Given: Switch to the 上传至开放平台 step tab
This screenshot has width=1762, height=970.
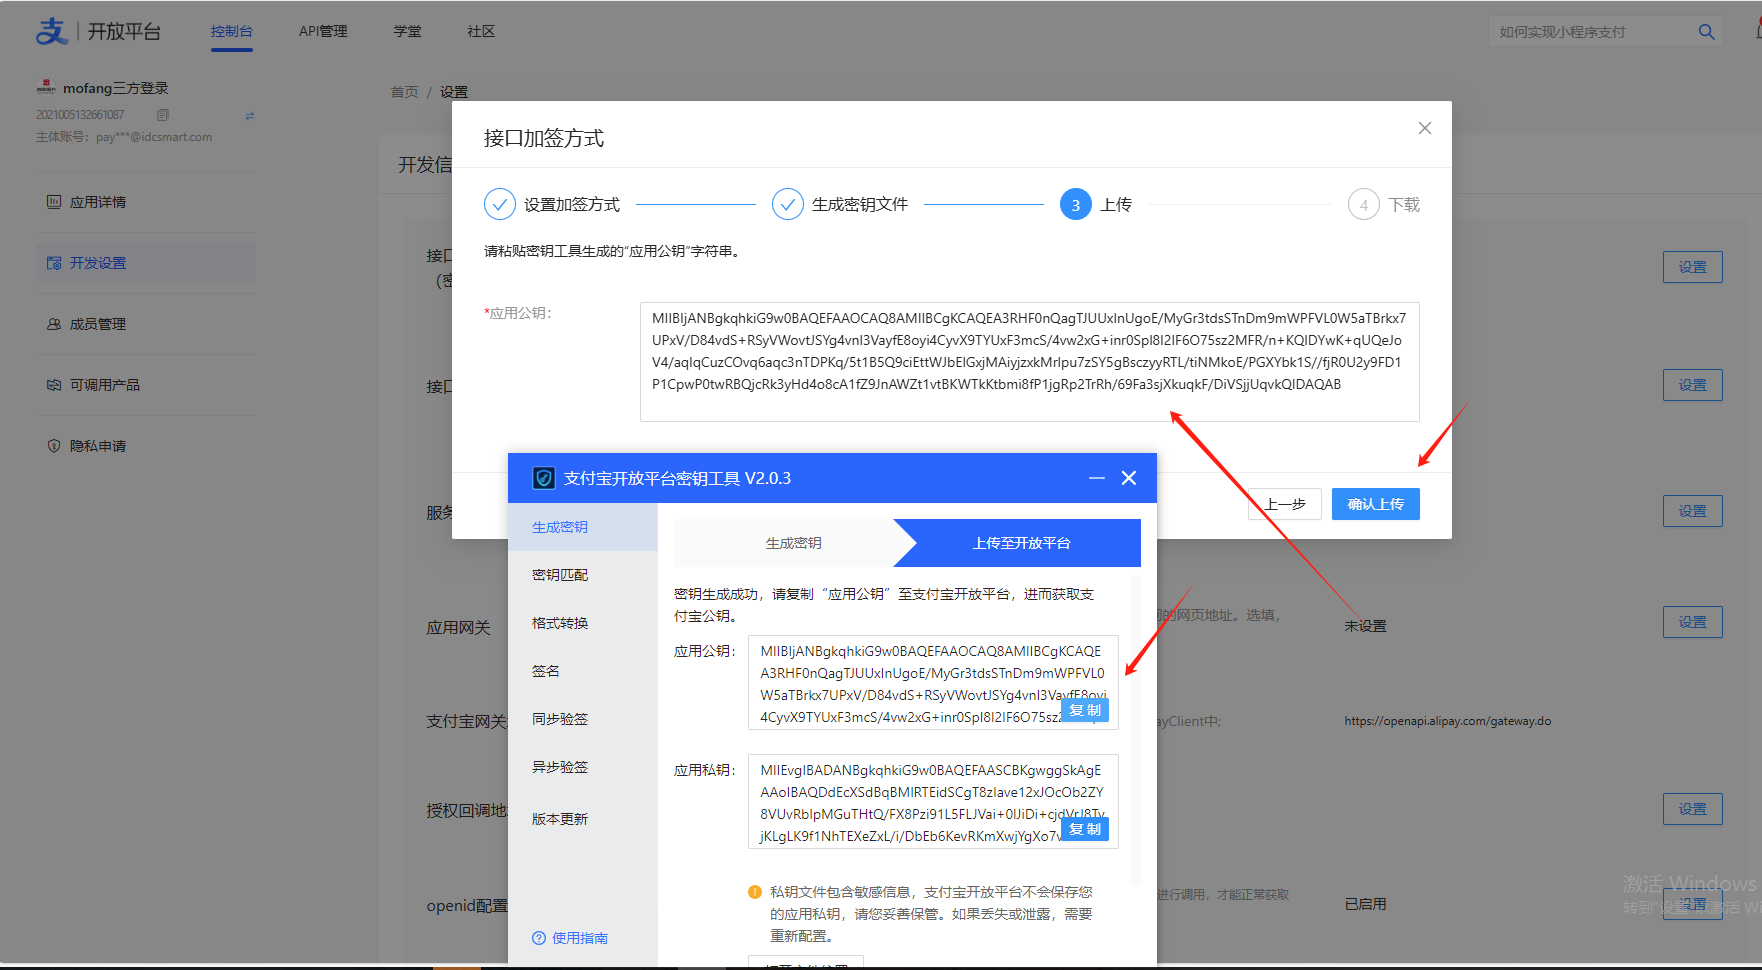Looking at the screenshot, I should 1022,543.
